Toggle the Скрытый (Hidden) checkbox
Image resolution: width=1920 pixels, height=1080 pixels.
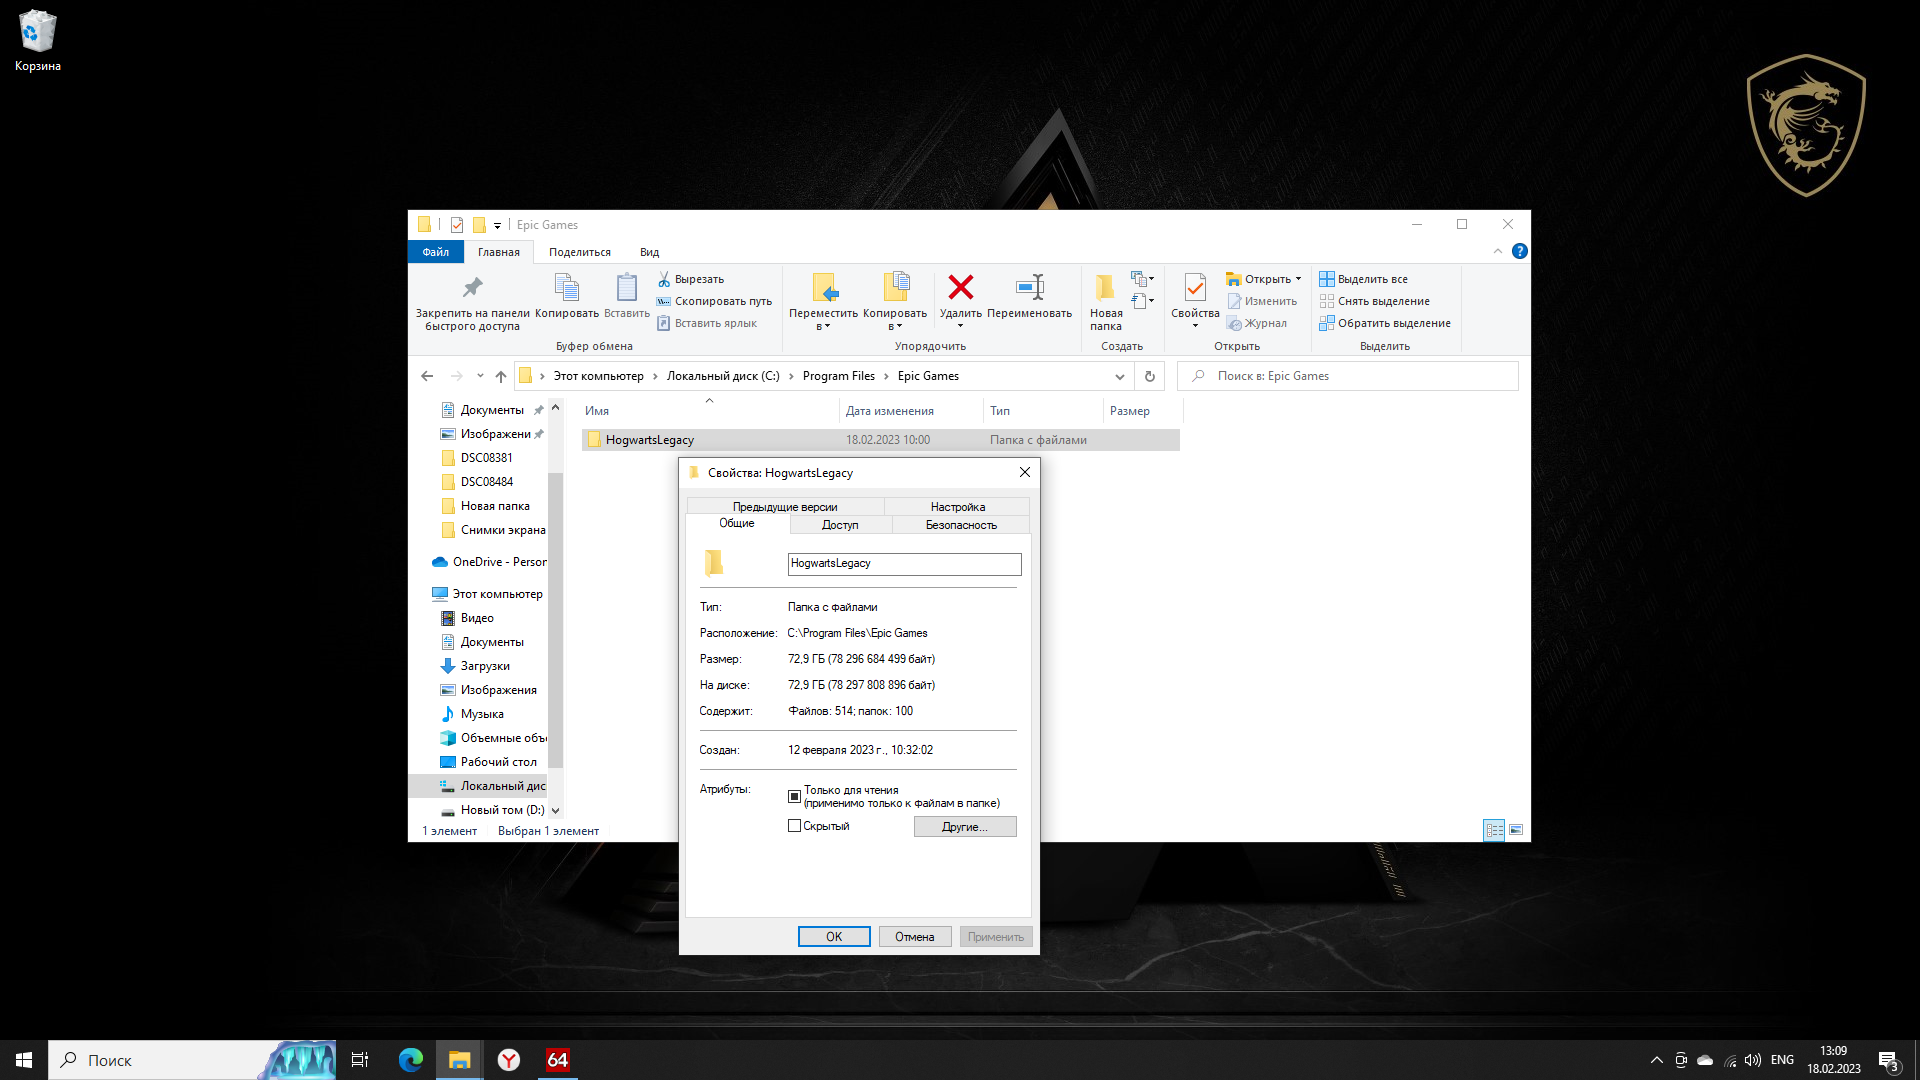click(x=794, y=826)
